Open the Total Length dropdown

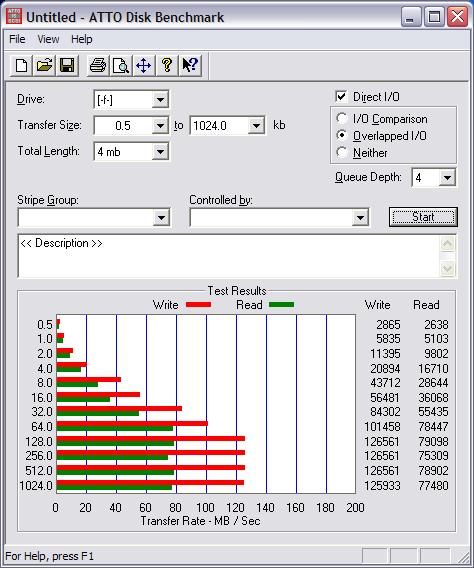(x=160, y=151)
